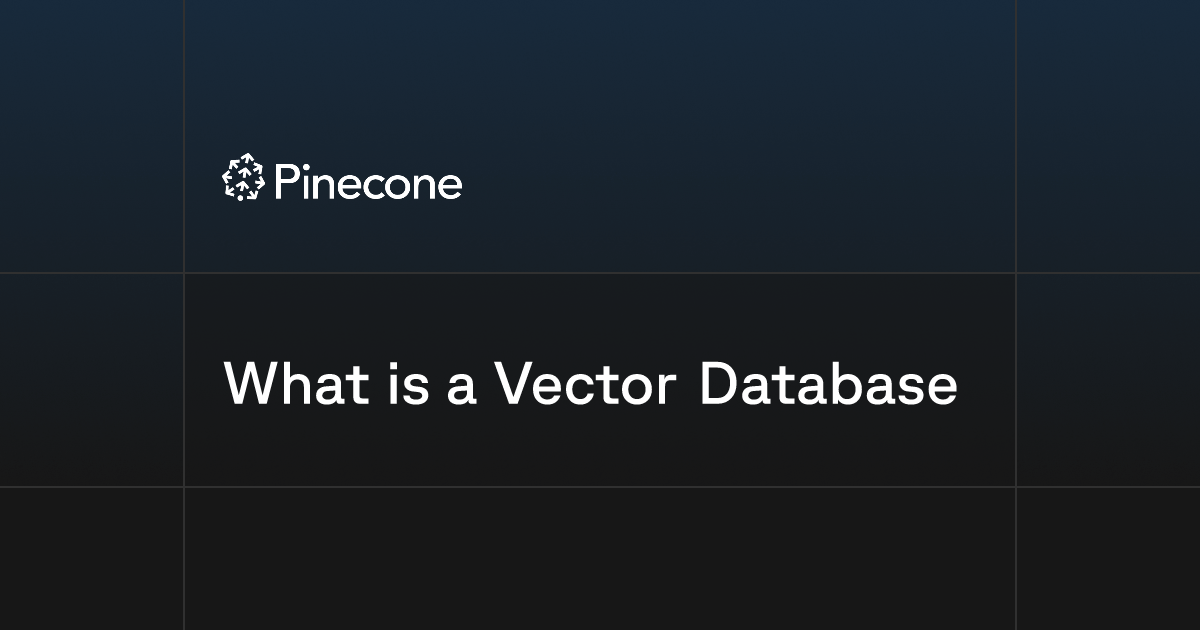Click the empty top-left corner grid cell
This screenshot has height=630, width=1200.
click(91, 136)
